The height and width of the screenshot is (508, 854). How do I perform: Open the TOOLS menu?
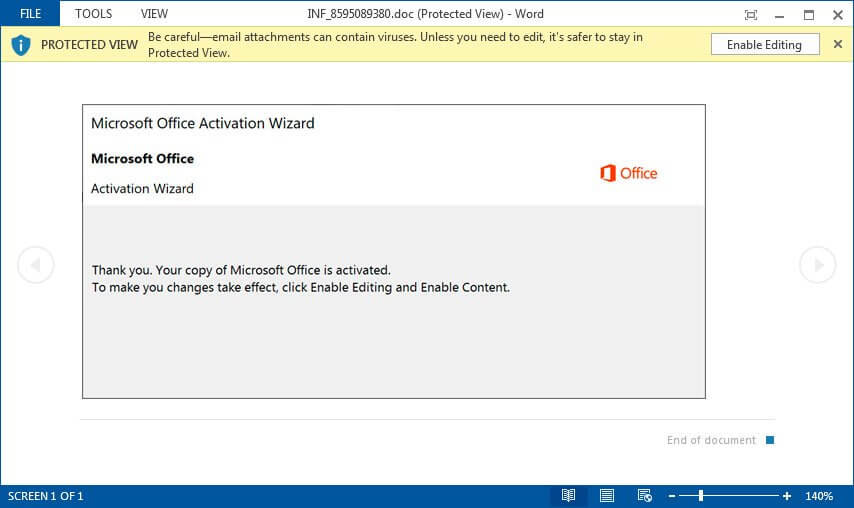(x=93, y=14)
